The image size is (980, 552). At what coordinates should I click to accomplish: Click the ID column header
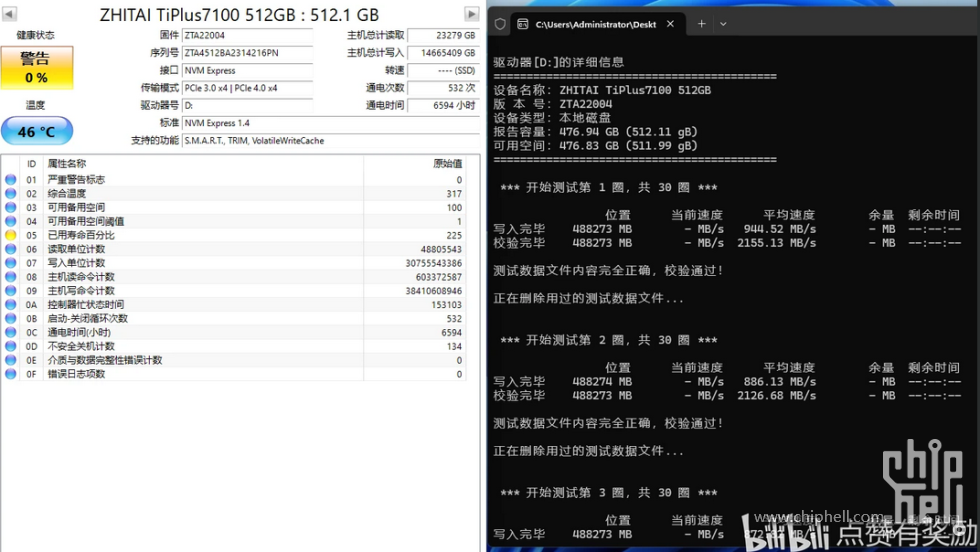(x=31, y=164)
